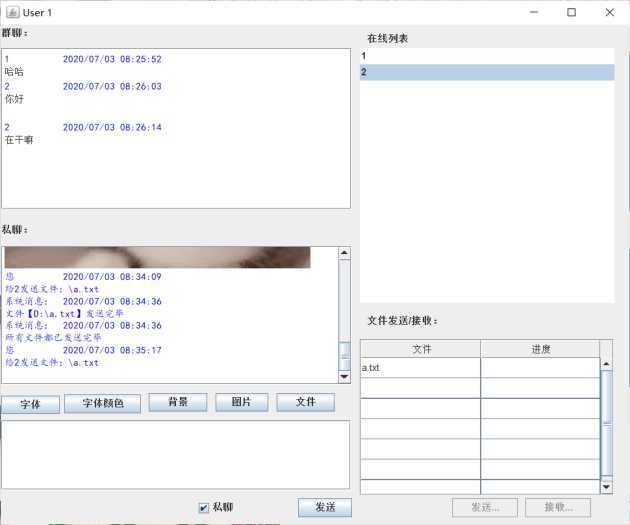
Task: Click the file table scroll up arrow
Action: 606,364
